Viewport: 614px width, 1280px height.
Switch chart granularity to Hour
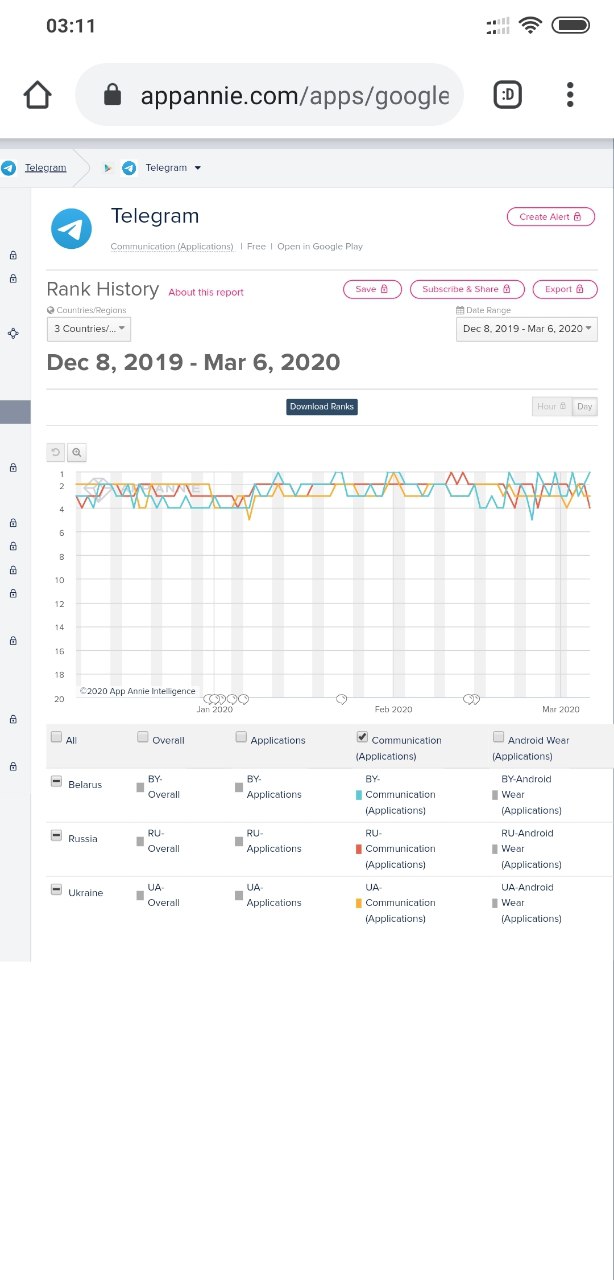pos(551,406)
